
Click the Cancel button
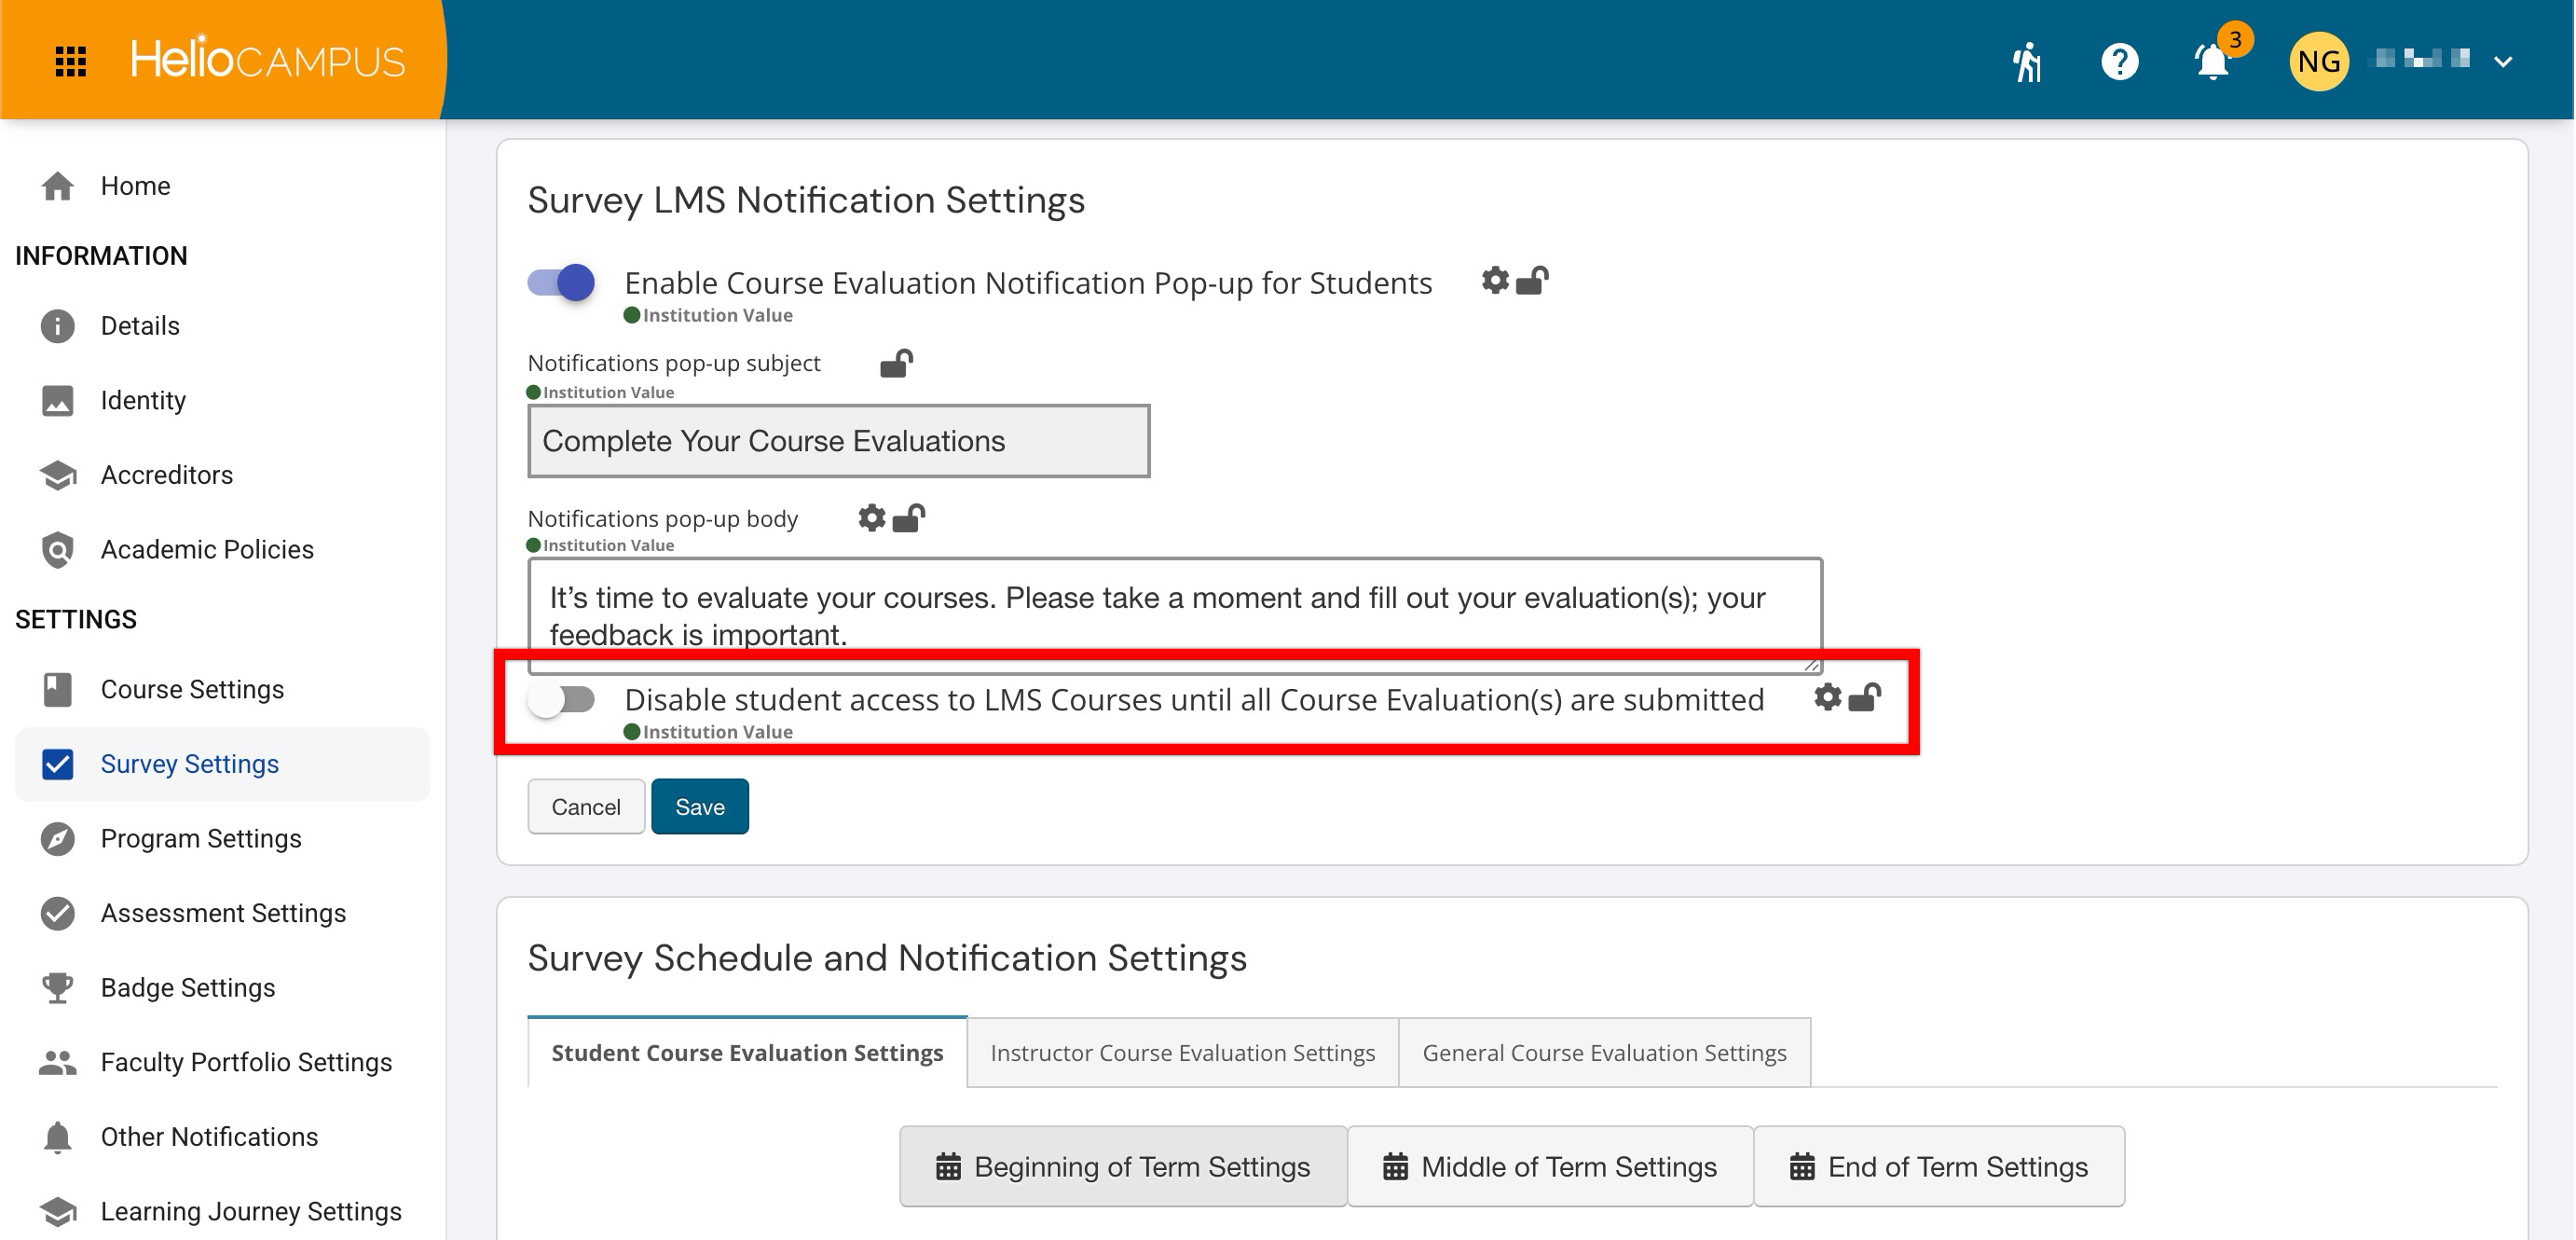coord(586,806)
